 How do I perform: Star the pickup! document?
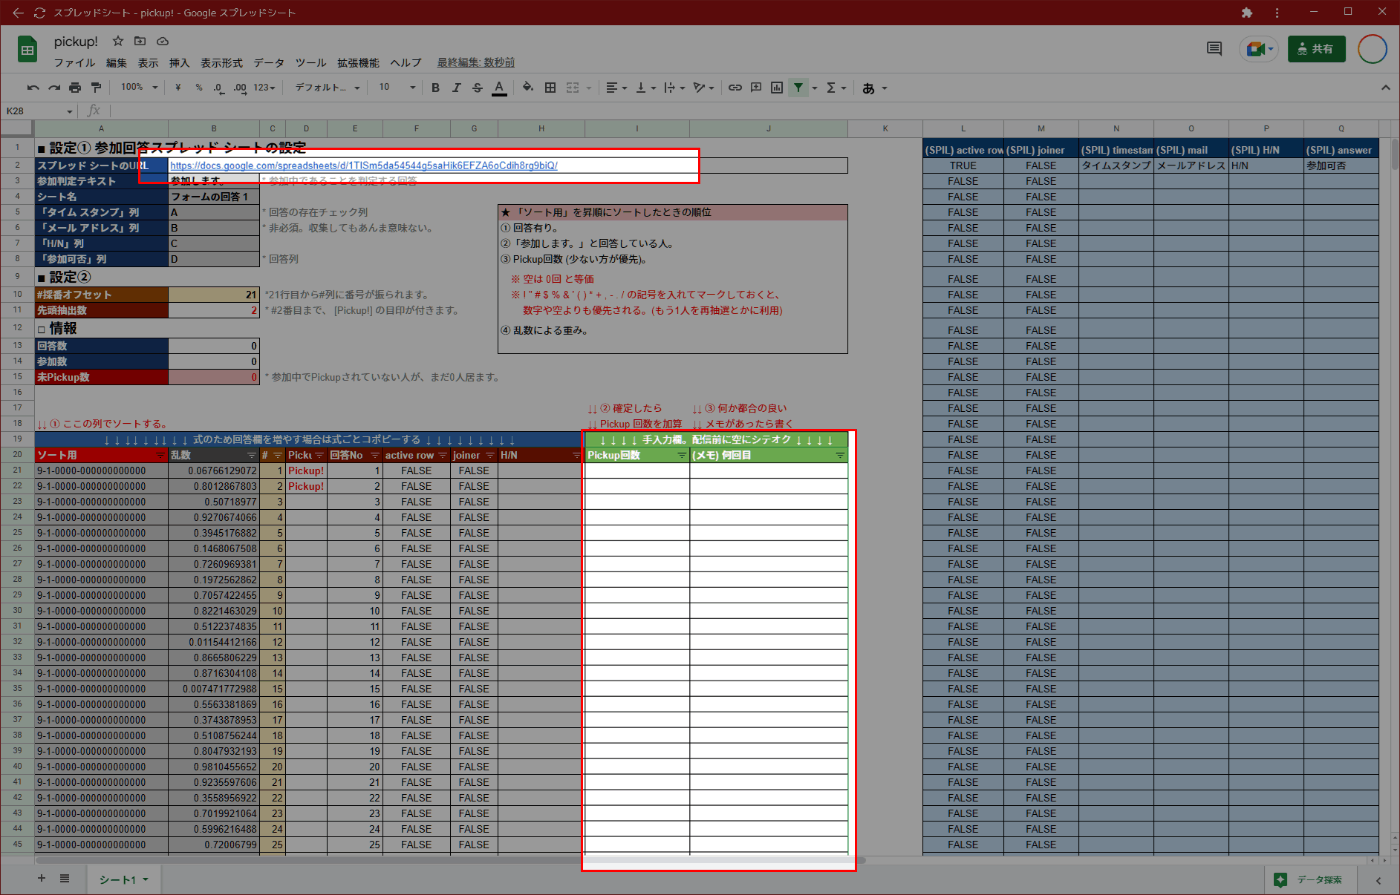point(118,41)
